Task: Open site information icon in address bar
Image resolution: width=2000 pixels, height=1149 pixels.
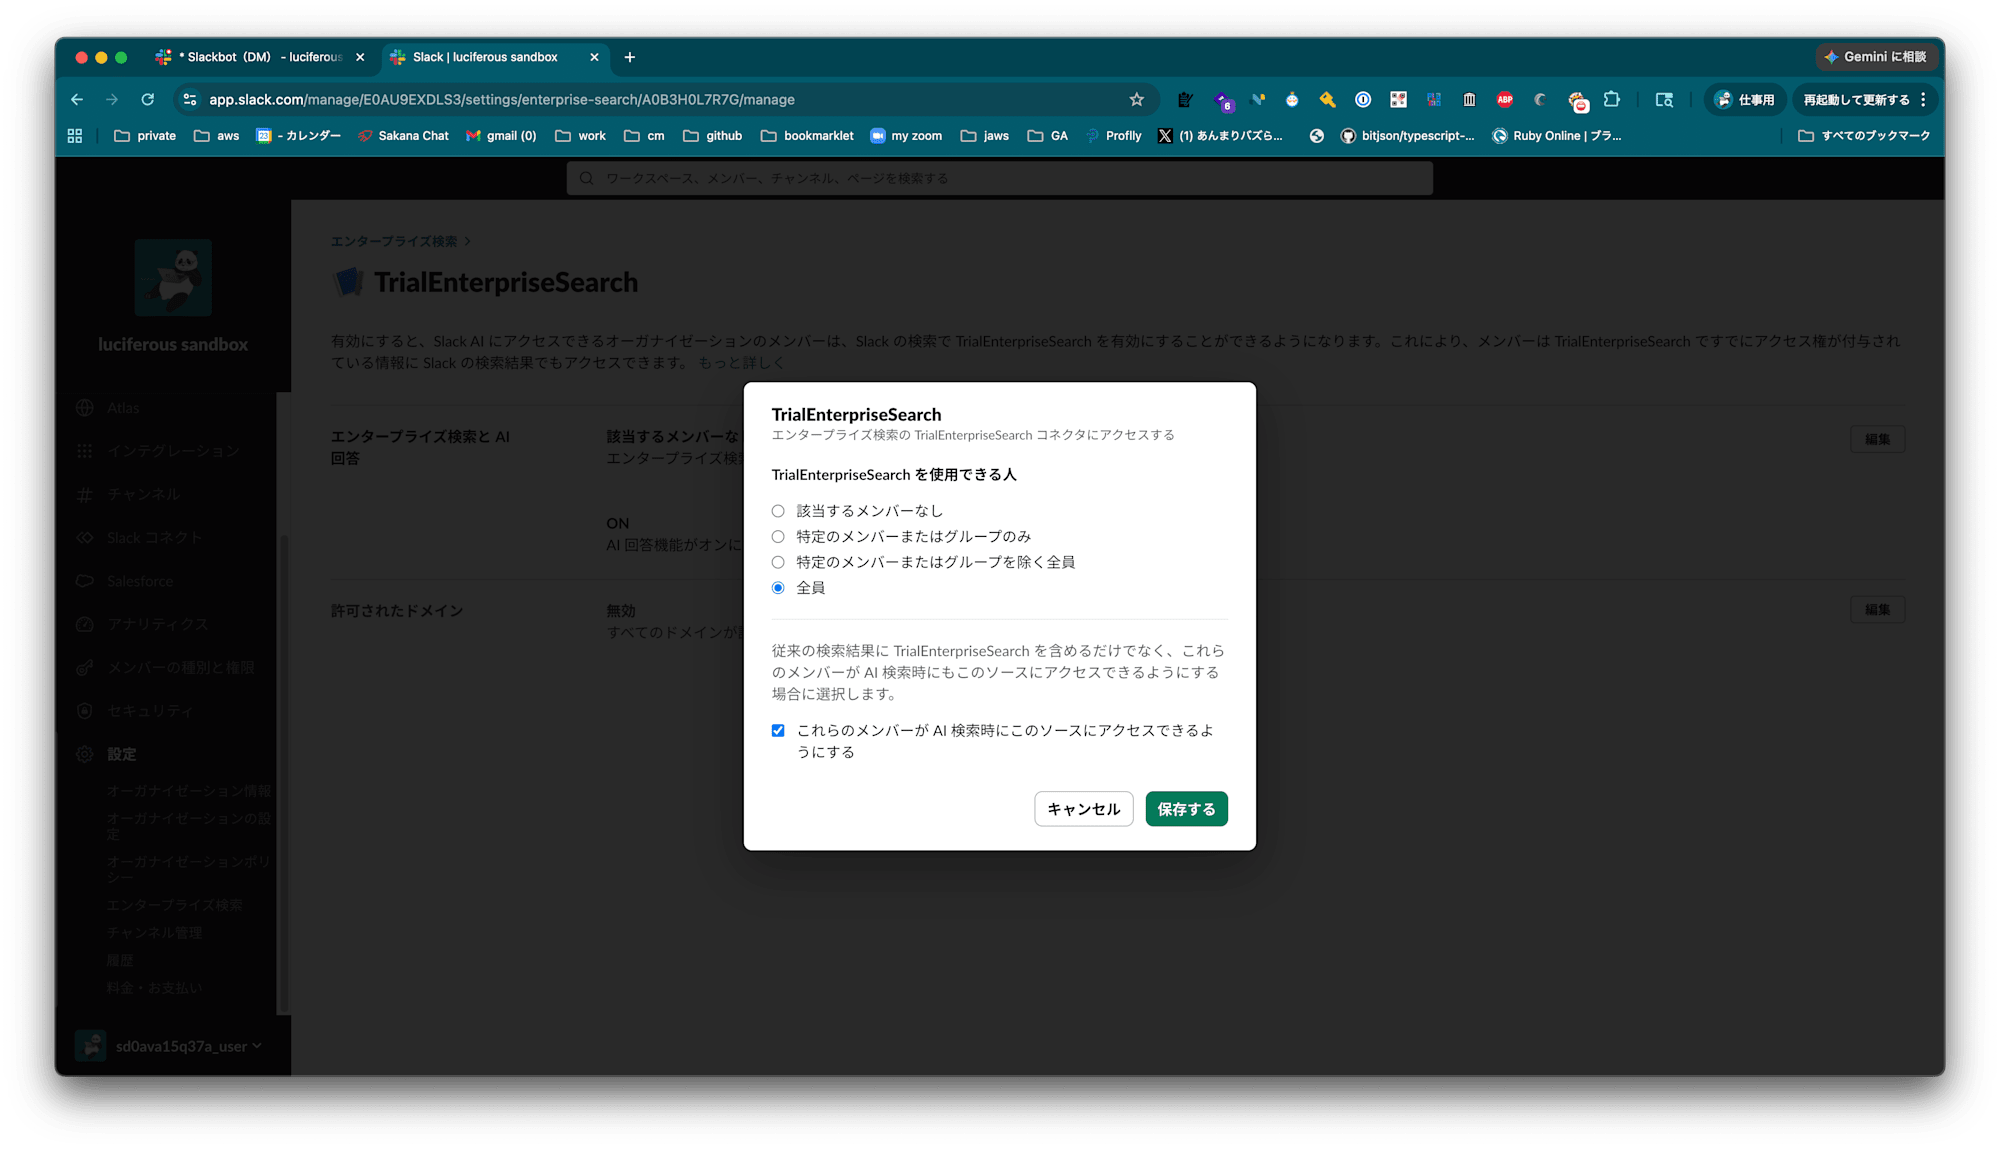Action: click(190, 100)
